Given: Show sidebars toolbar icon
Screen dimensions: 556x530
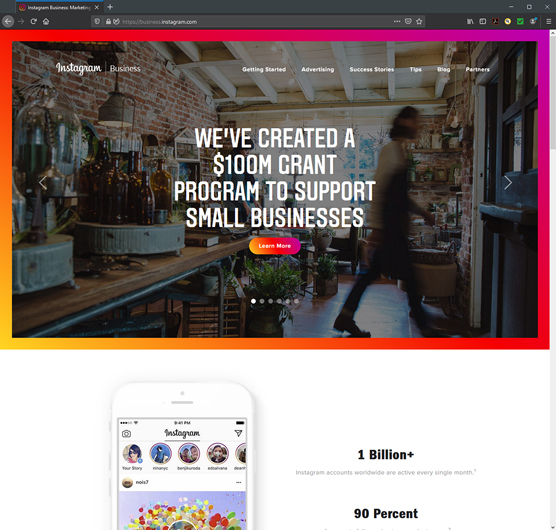Looking at the screenshot, I should pyautogui.click(x=483, y=22).
